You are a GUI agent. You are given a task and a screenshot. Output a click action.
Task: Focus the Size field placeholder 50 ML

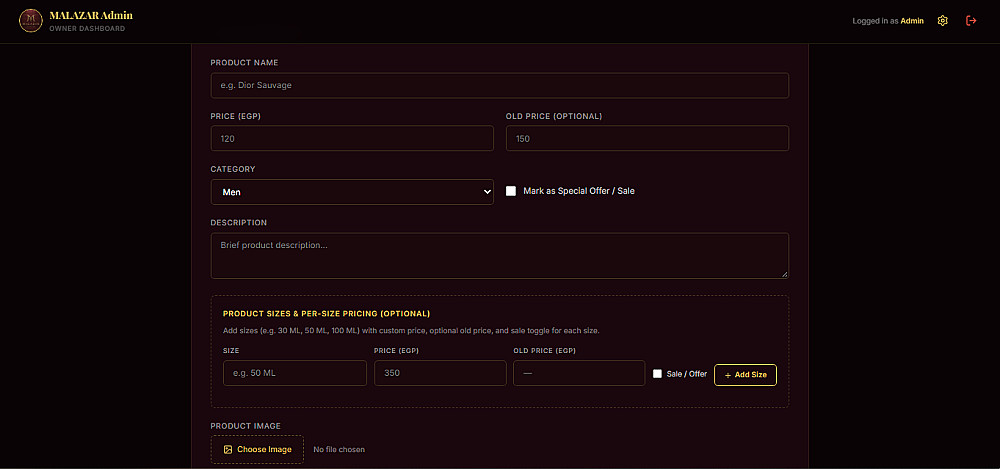tap(295, 373)
